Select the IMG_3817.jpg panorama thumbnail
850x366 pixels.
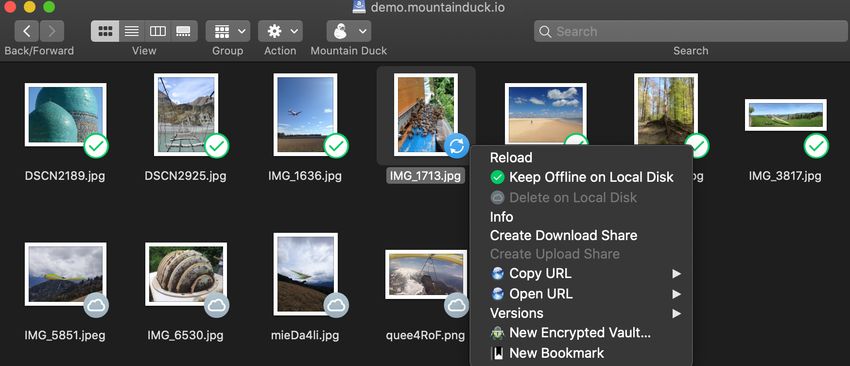pos(786,114)
